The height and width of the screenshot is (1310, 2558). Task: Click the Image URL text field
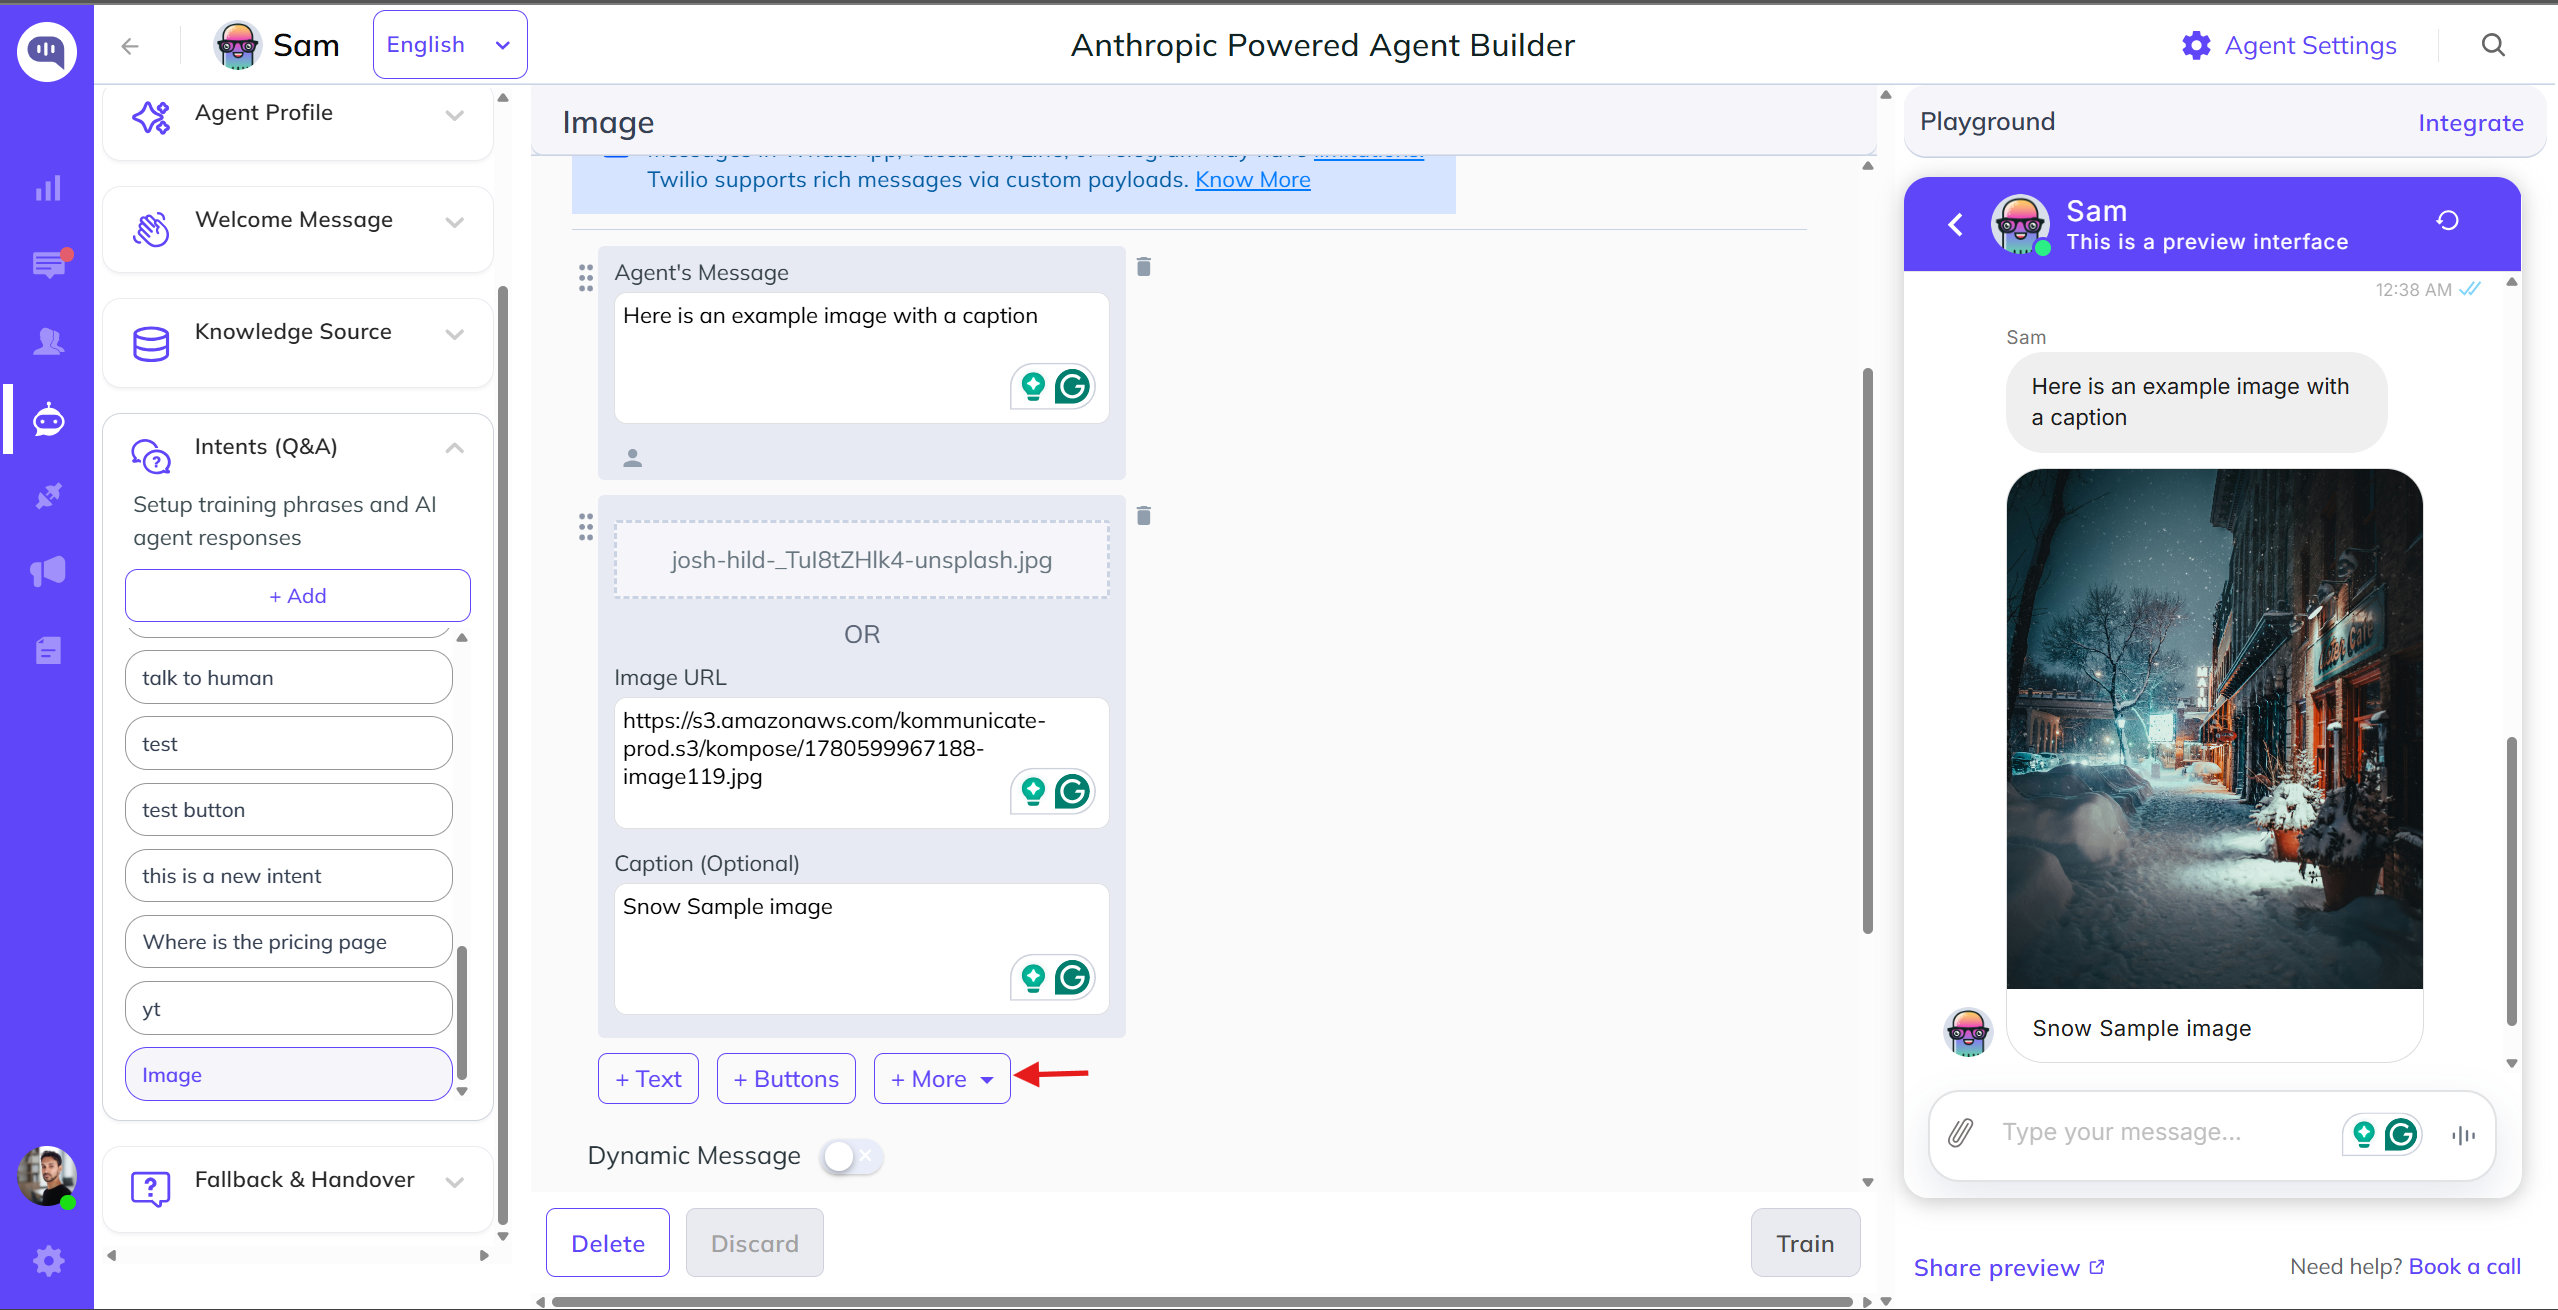point(861,763)
